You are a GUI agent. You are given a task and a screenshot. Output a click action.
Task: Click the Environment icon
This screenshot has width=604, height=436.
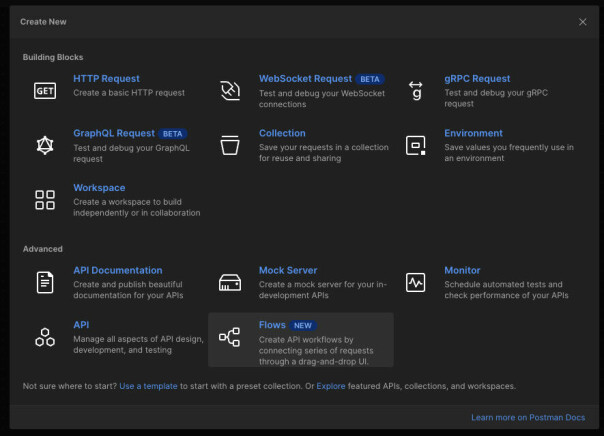point(416,146)
